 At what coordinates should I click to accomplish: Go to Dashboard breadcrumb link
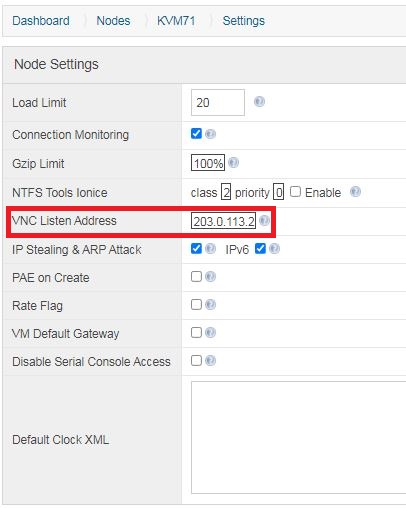click(41, 21)
